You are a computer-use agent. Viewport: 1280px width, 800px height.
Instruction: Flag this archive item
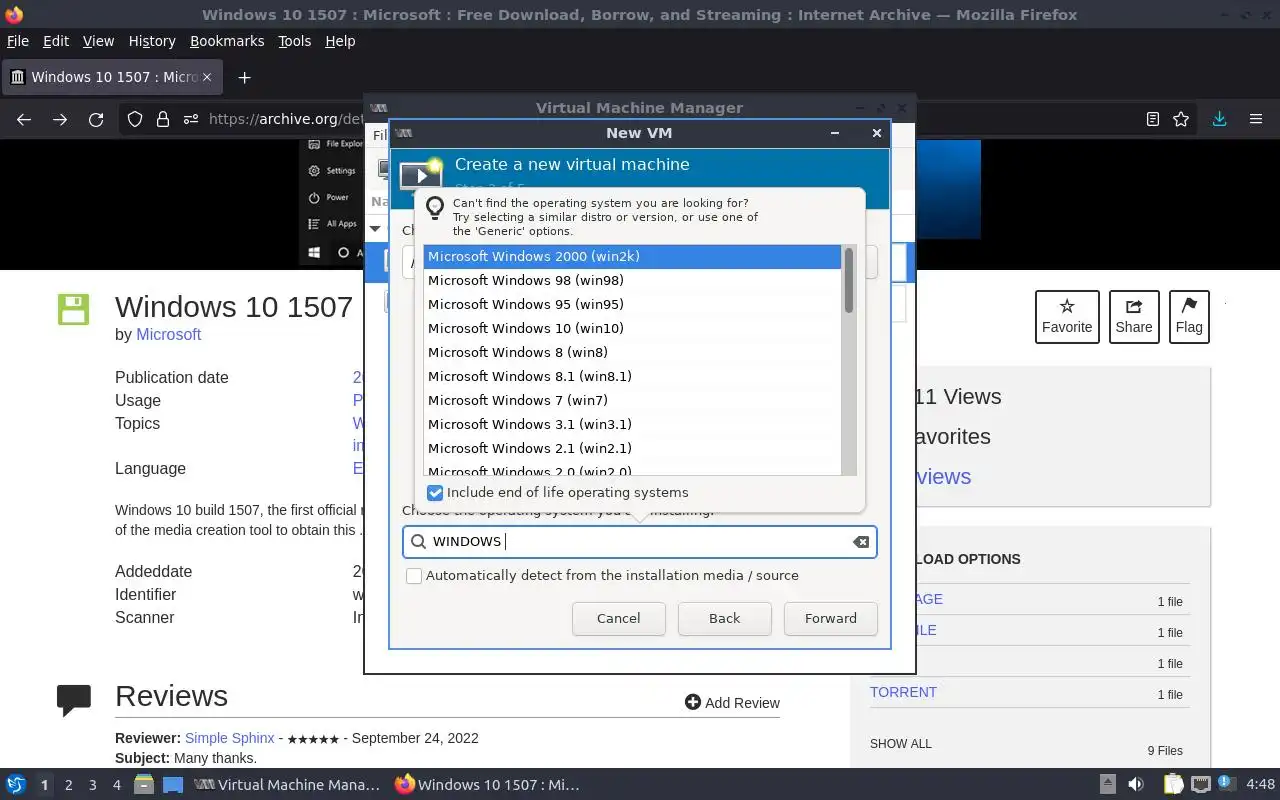[x=1189, y=317]
